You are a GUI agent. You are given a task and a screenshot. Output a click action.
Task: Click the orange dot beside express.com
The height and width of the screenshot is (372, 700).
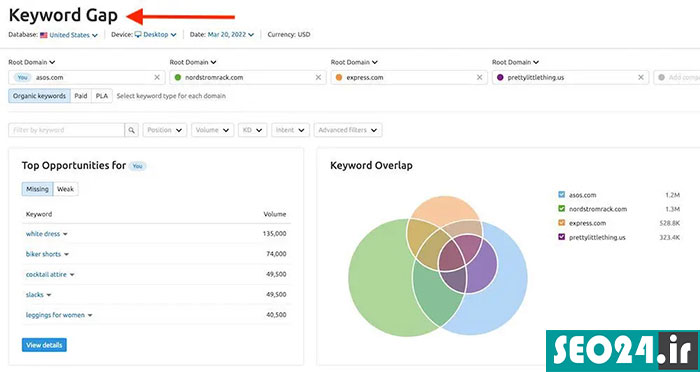pos(339,77)
